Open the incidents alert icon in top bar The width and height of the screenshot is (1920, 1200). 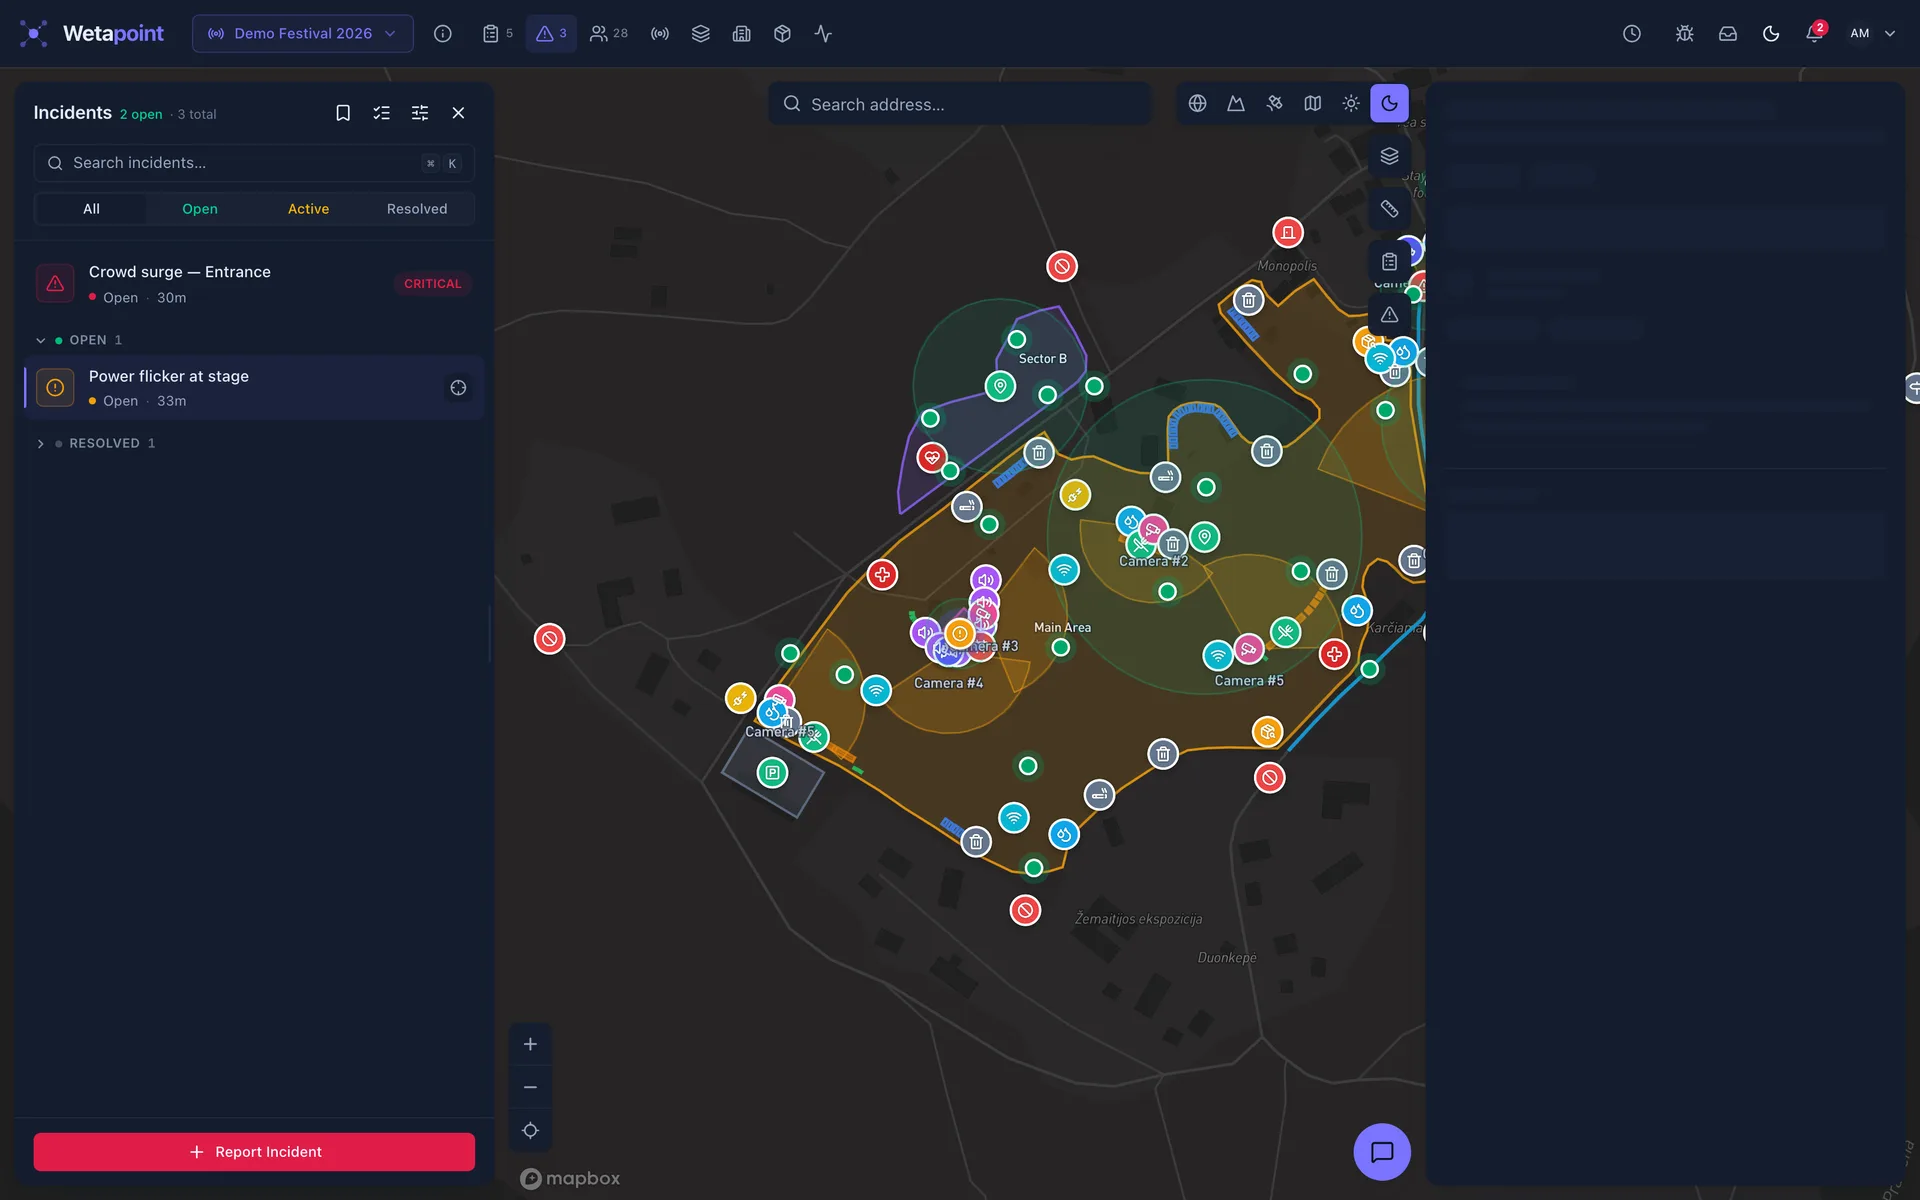pos(551,33)
